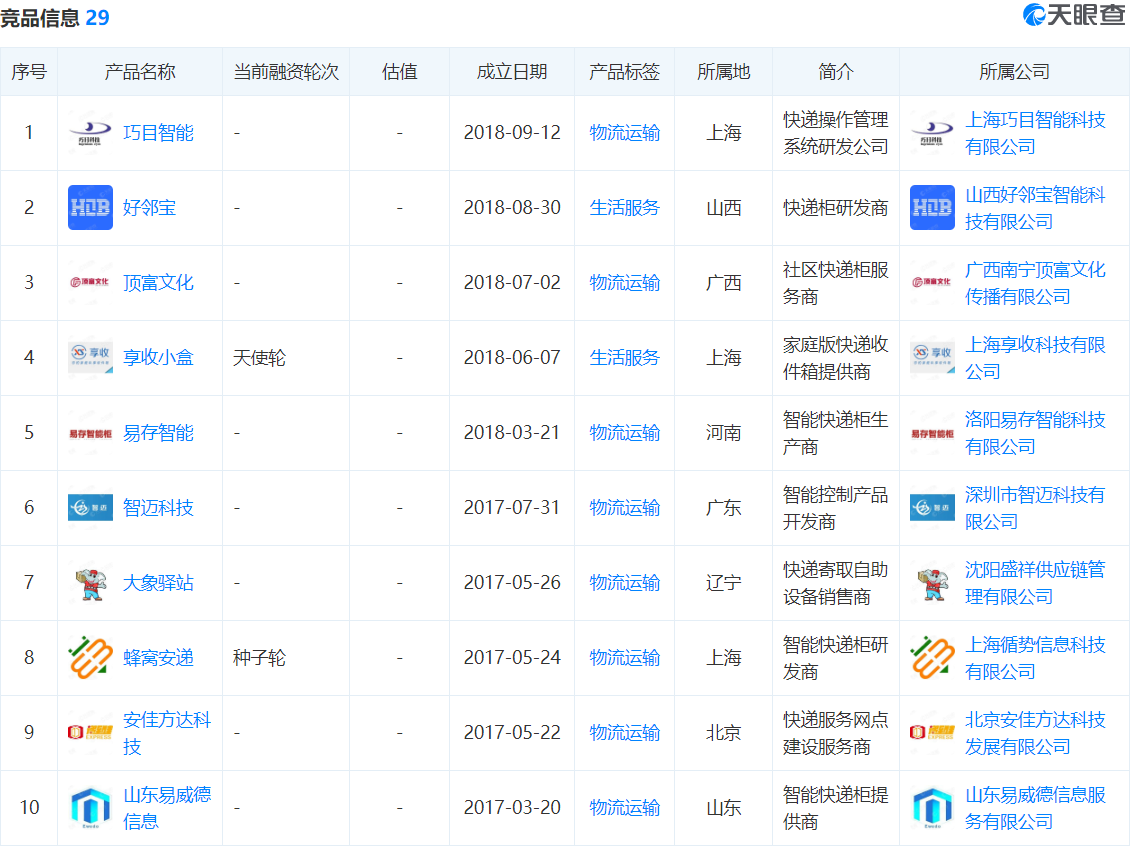Click the 成立日期 column header
The height and width of the screenshot is (846, 1130).
point(512,72)
